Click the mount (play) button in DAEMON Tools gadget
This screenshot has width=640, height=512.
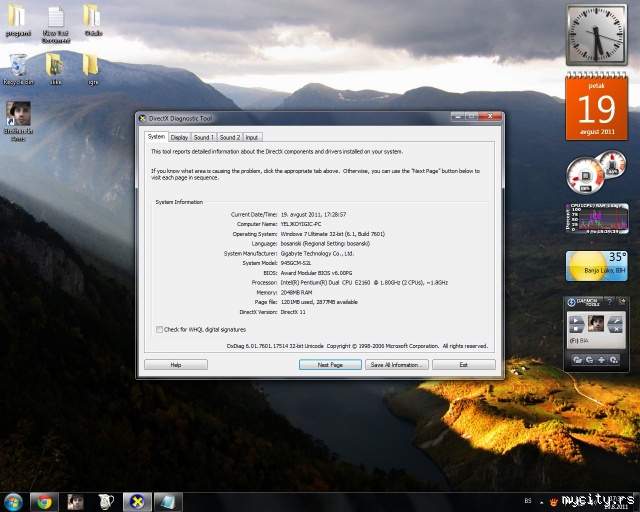[577, 321]
